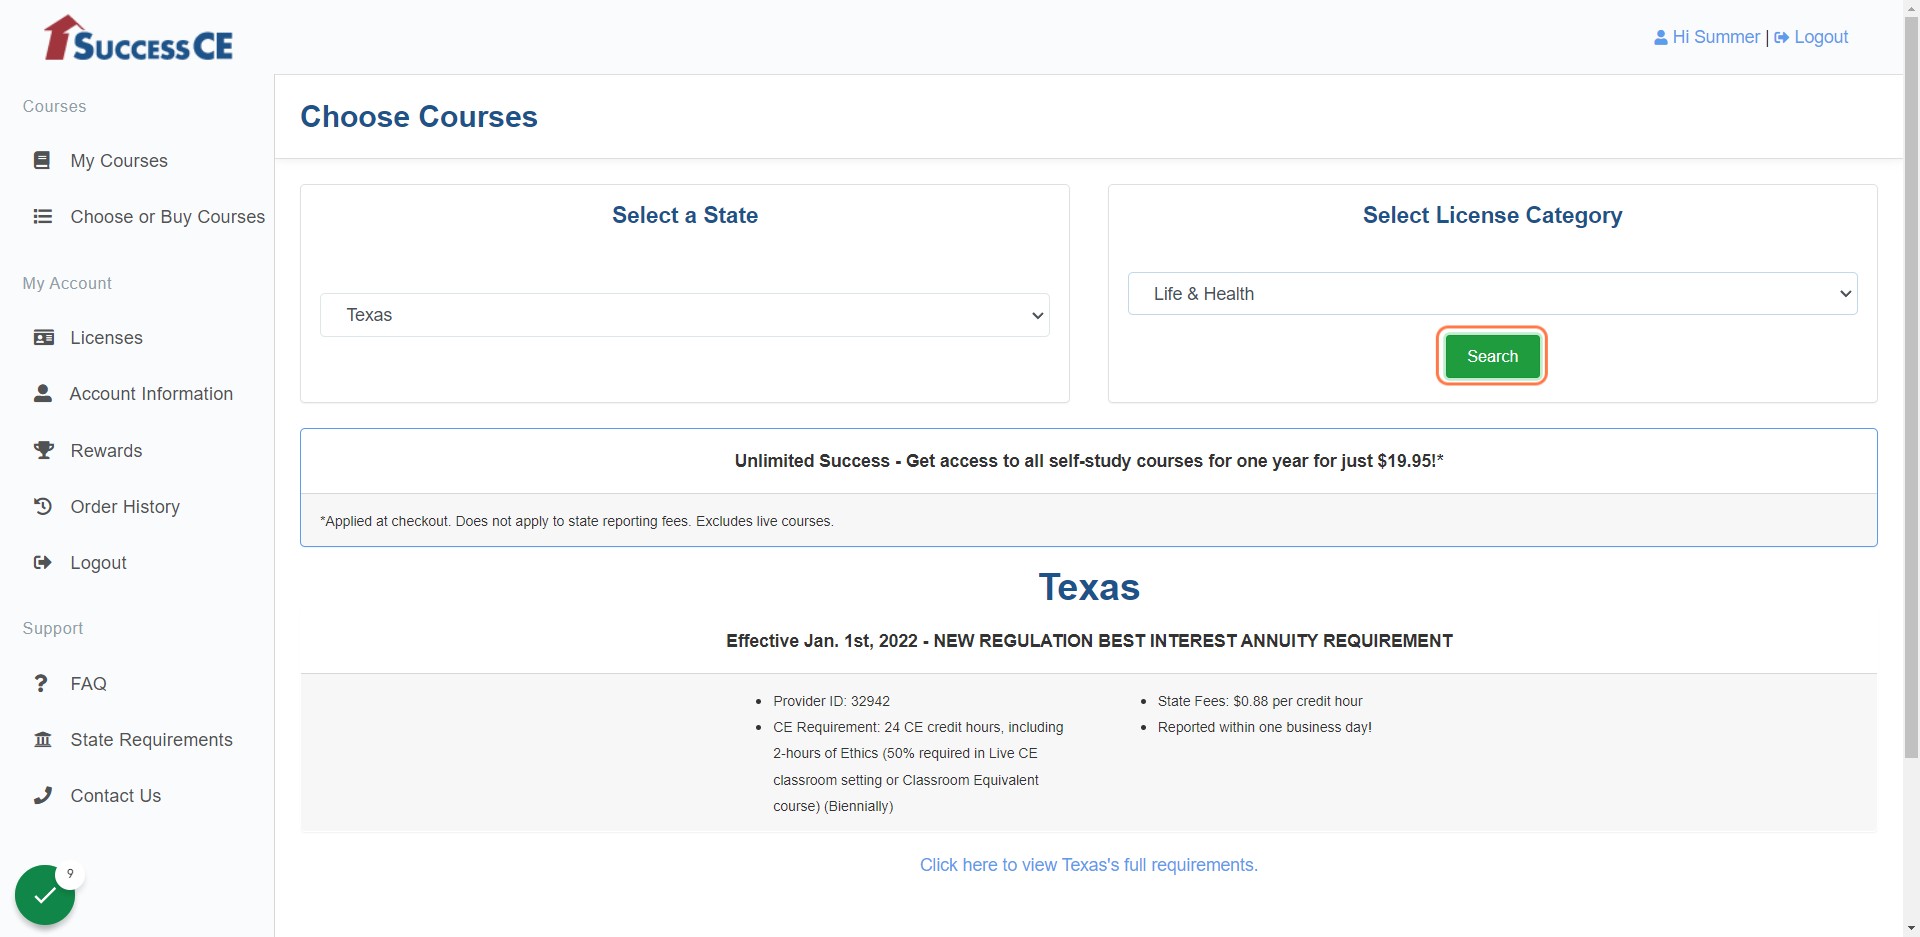
Task: Open the Texas state dropdown
Action: click(685, 315)
